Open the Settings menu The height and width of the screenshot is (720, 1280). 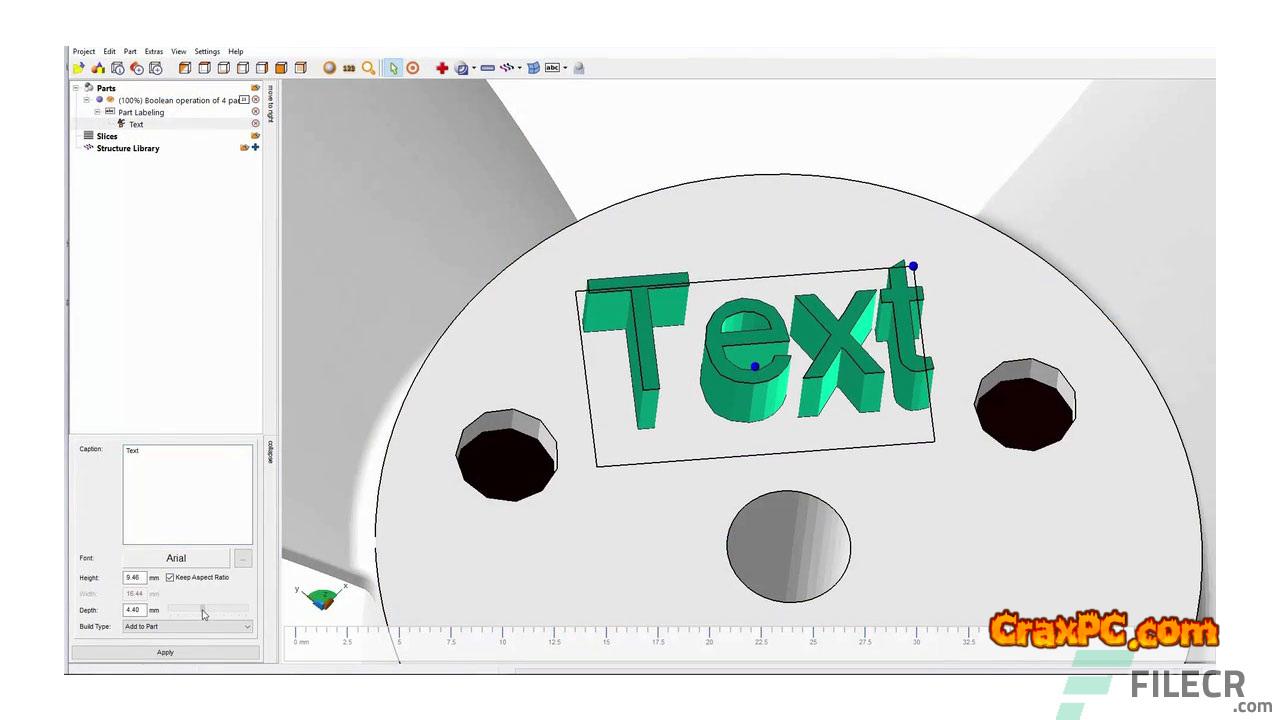point(207,52)
